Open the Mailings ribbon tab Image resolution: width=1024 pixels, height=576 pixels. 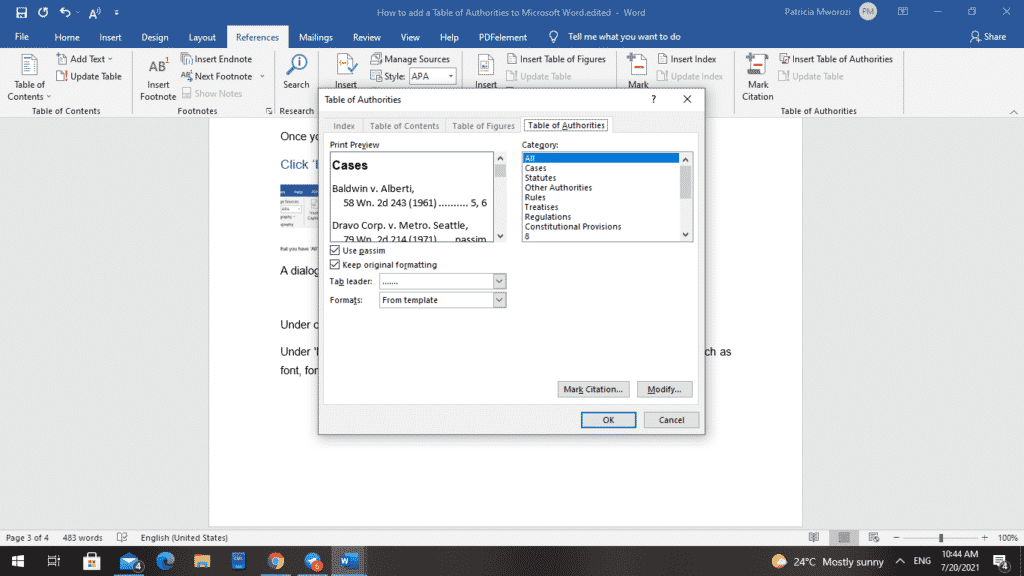[x=315, y=36]
